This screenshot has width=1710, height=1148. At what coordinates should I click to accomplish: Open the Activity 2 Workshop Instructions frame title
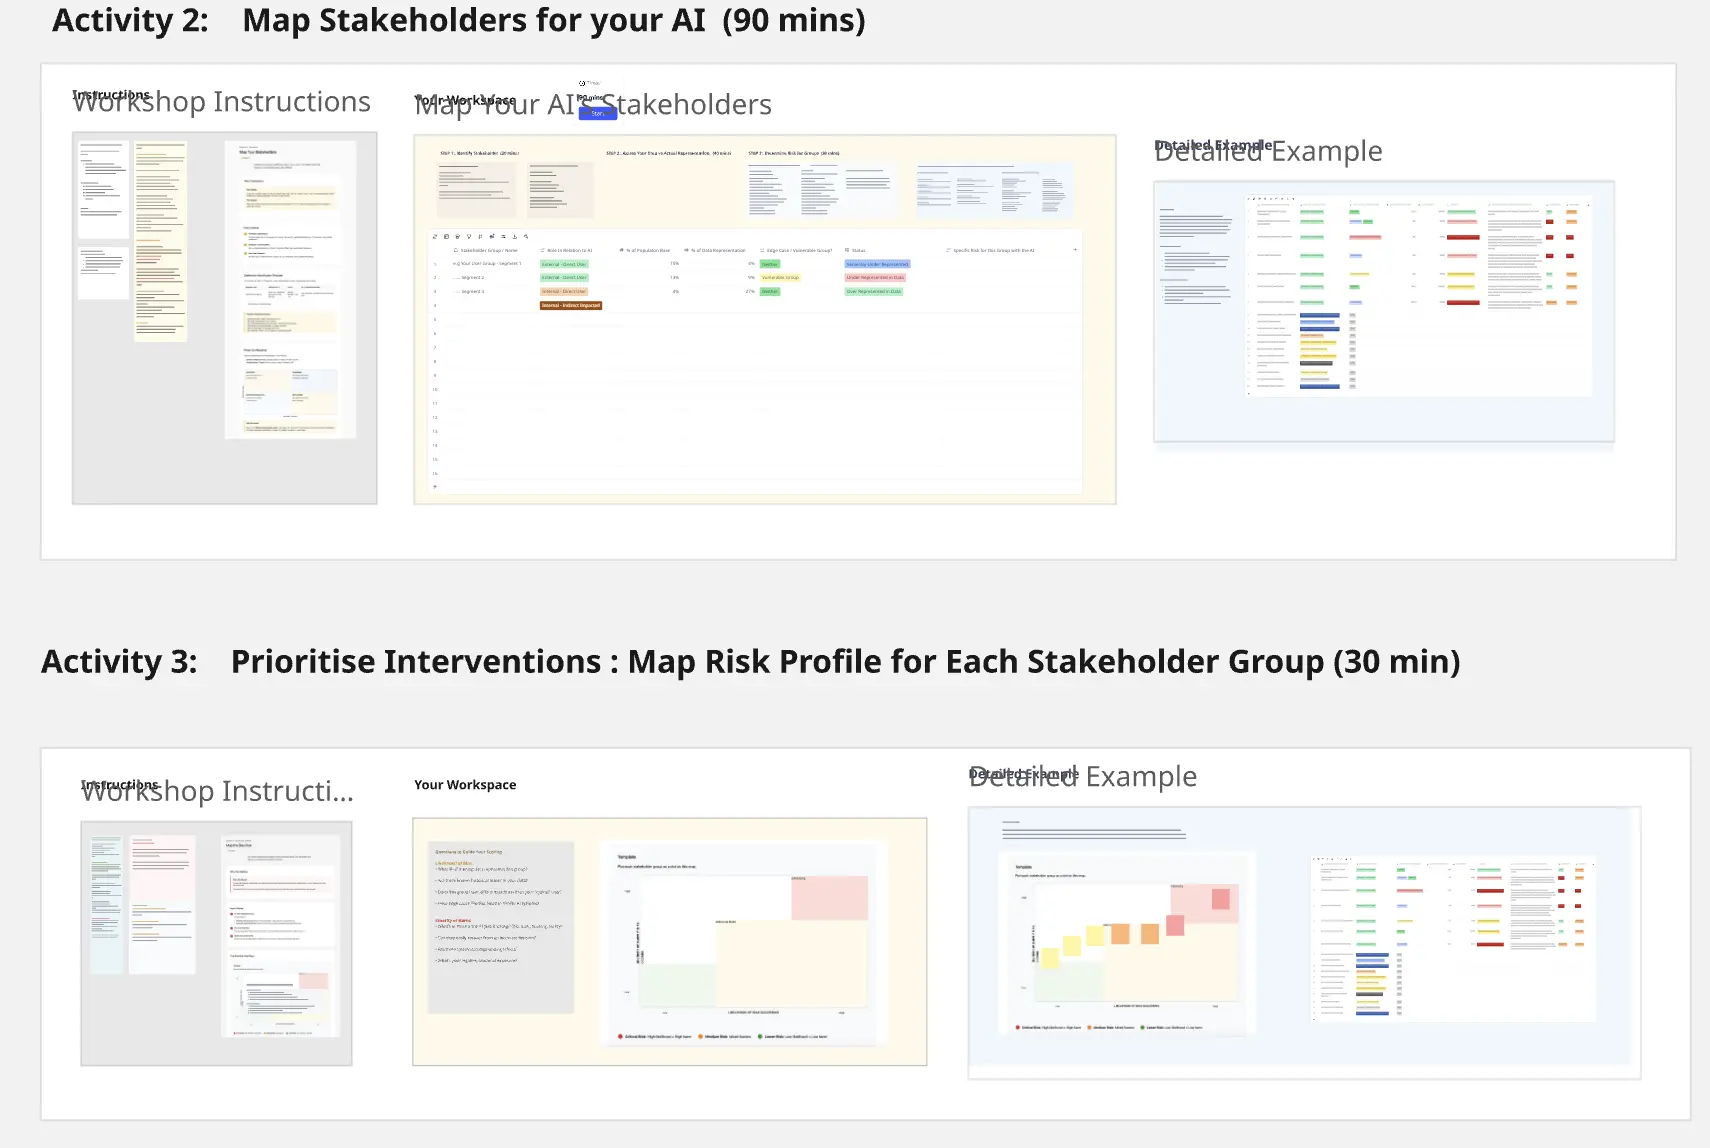tap(221, 102)
